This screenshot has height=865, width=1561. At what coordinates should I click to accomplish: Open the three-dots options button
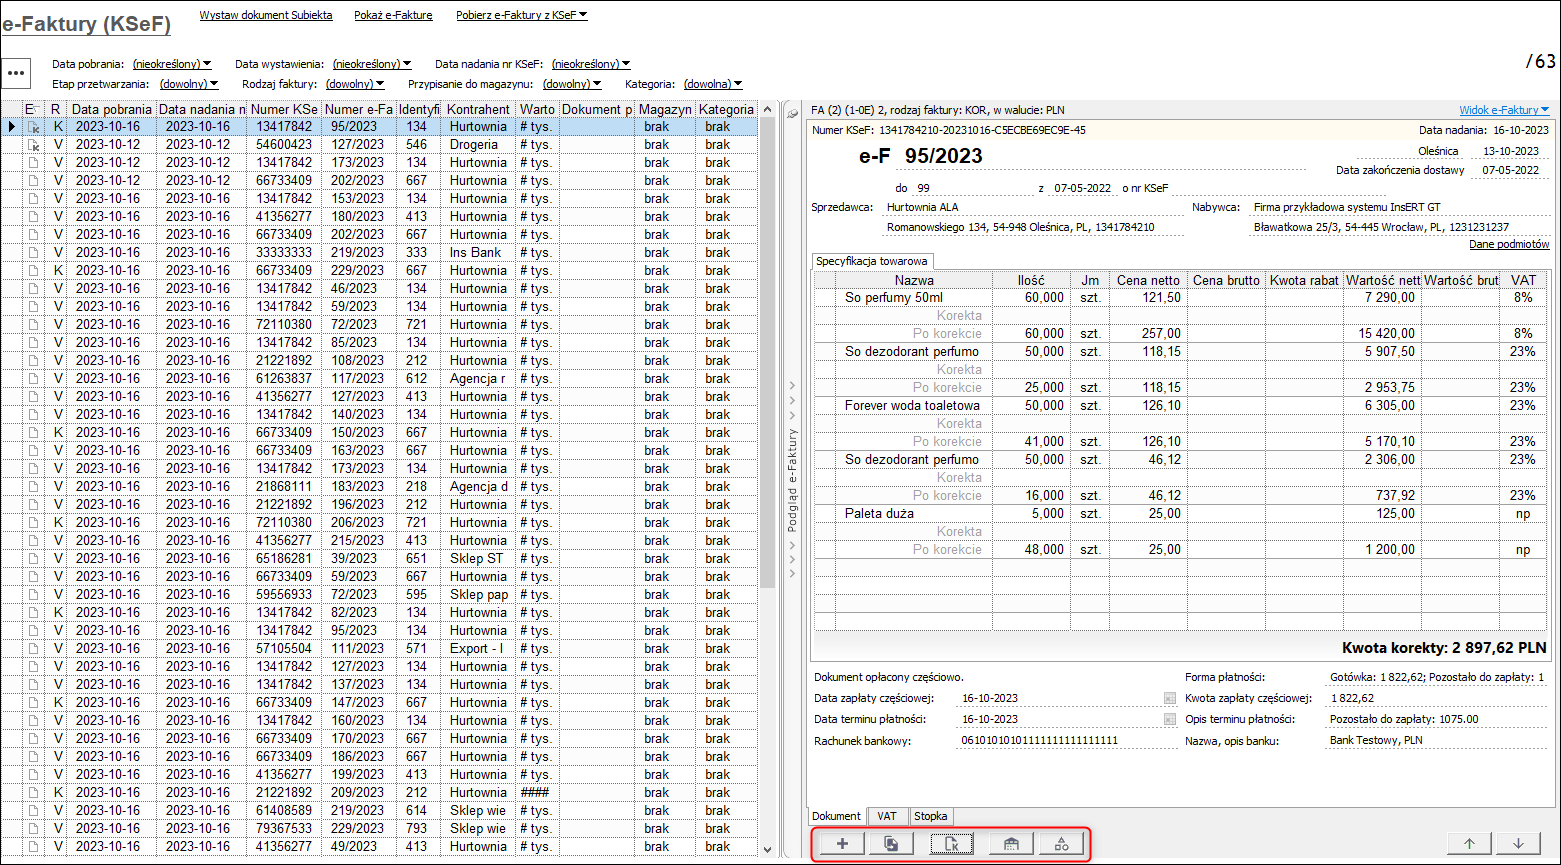pos(16,74)
